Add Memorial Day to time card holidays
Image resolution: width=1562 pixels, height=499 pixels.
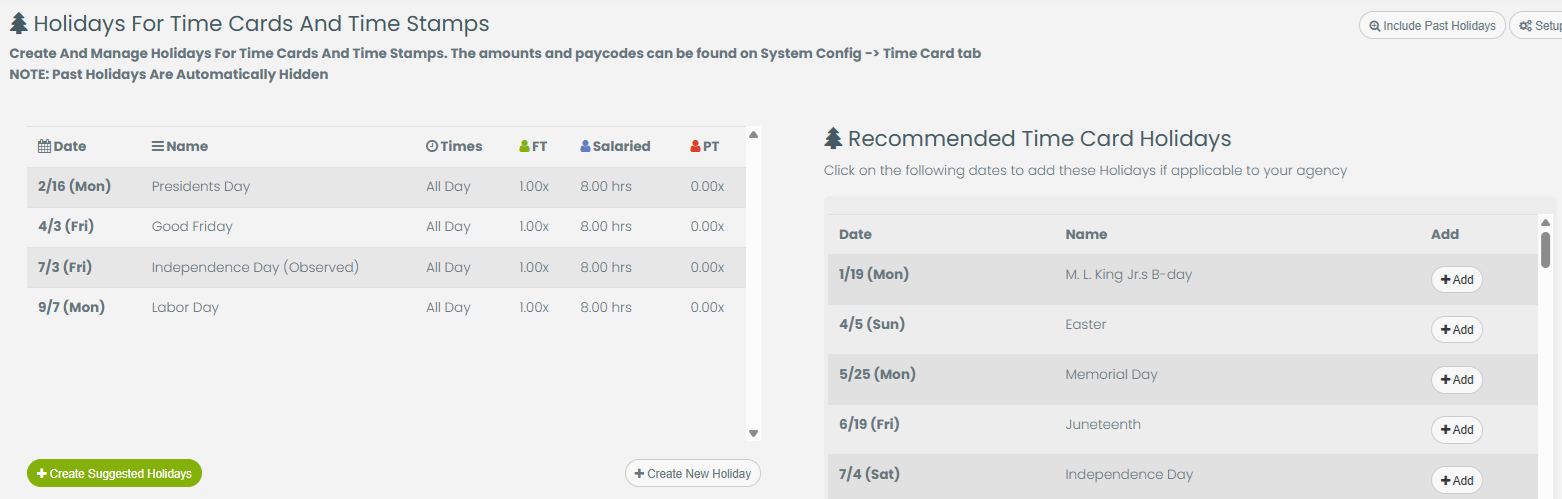coord(1456,380)
